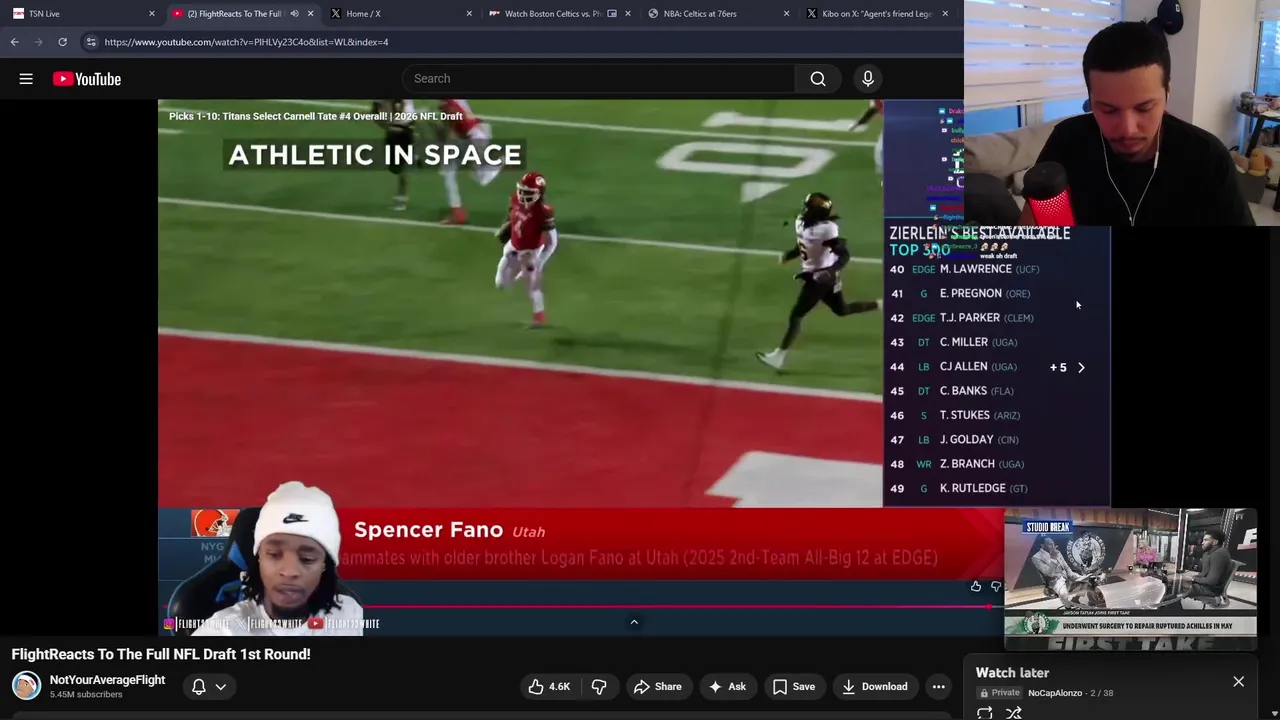Screen dimensions: 1280x720
Task: Open the NotYourAverageFlight channel name link
Action: [x=107, y=680]
